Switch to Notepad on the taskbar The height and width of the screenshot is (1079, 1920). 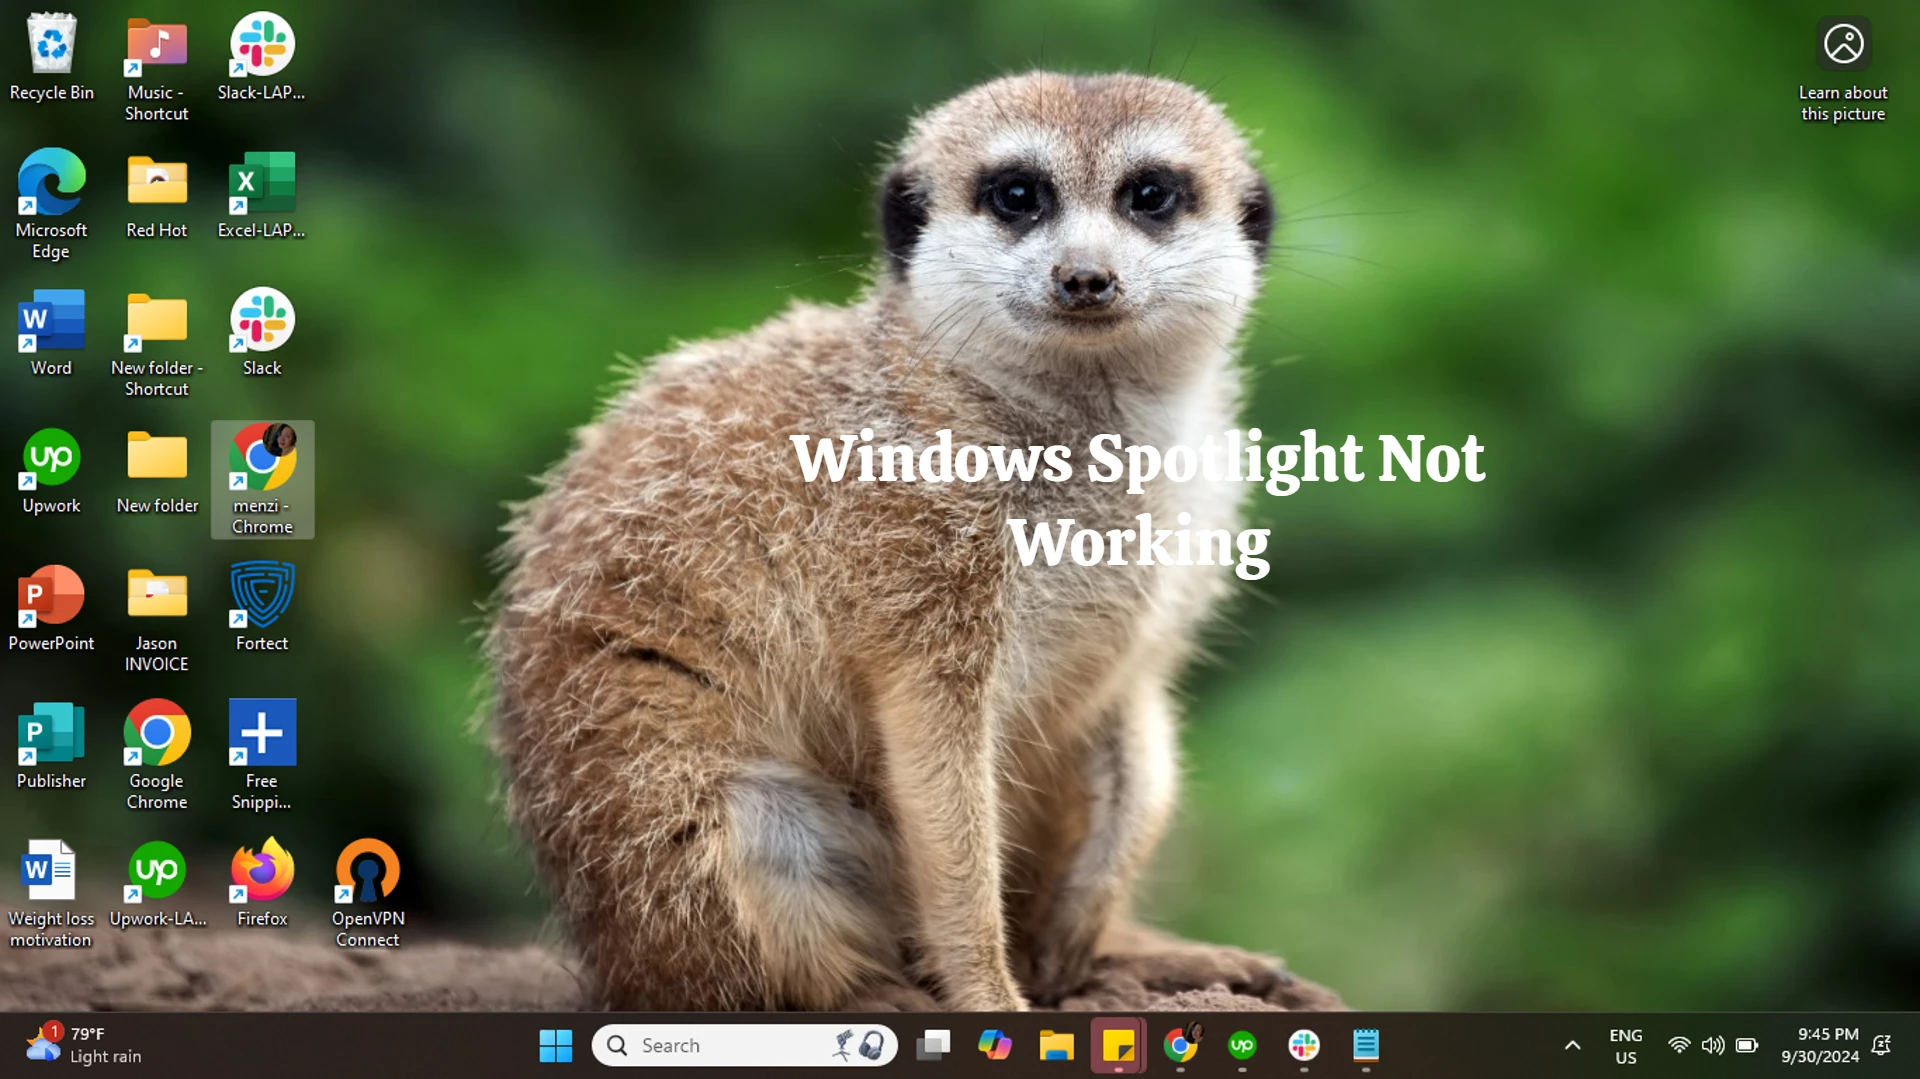(1366, 1046)
